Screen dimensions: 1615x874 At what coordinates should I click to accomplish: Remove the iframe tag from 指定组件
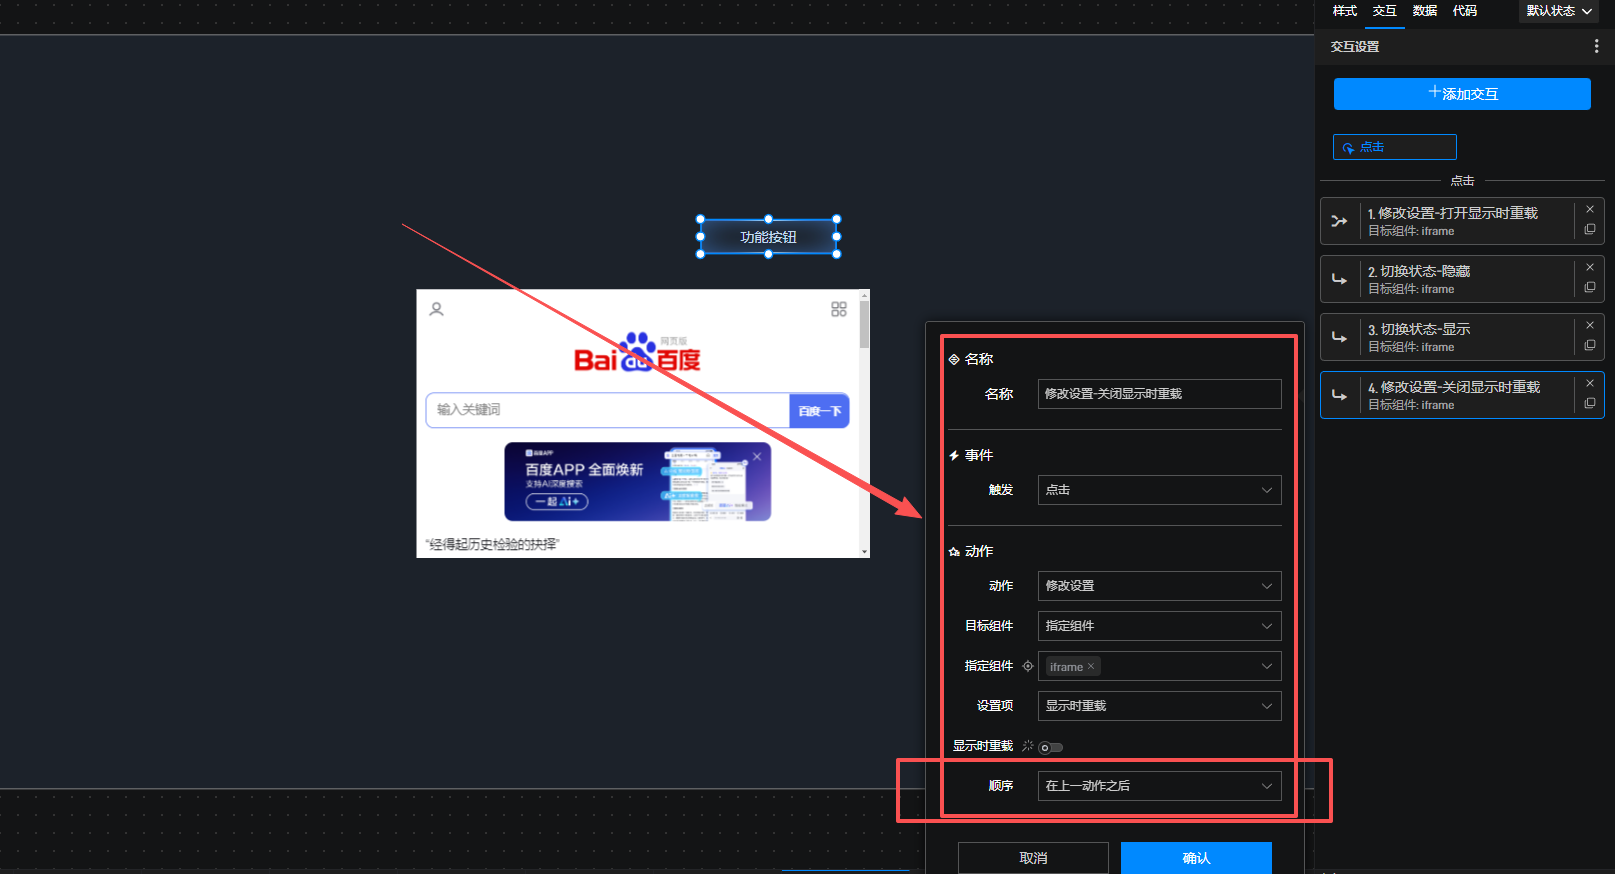[x=1091, y=667]
